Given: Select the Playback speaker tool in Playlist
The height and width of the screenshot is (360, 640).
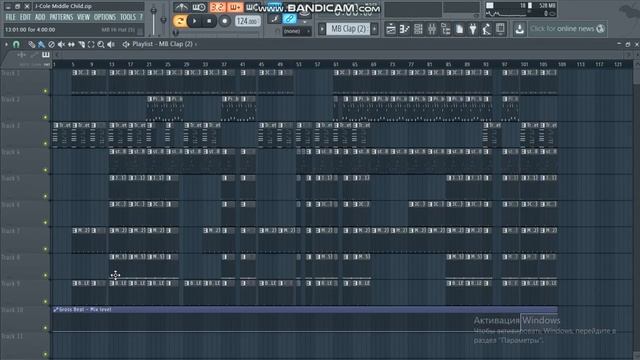Looking at the screenshot, I should pos(111,44).
